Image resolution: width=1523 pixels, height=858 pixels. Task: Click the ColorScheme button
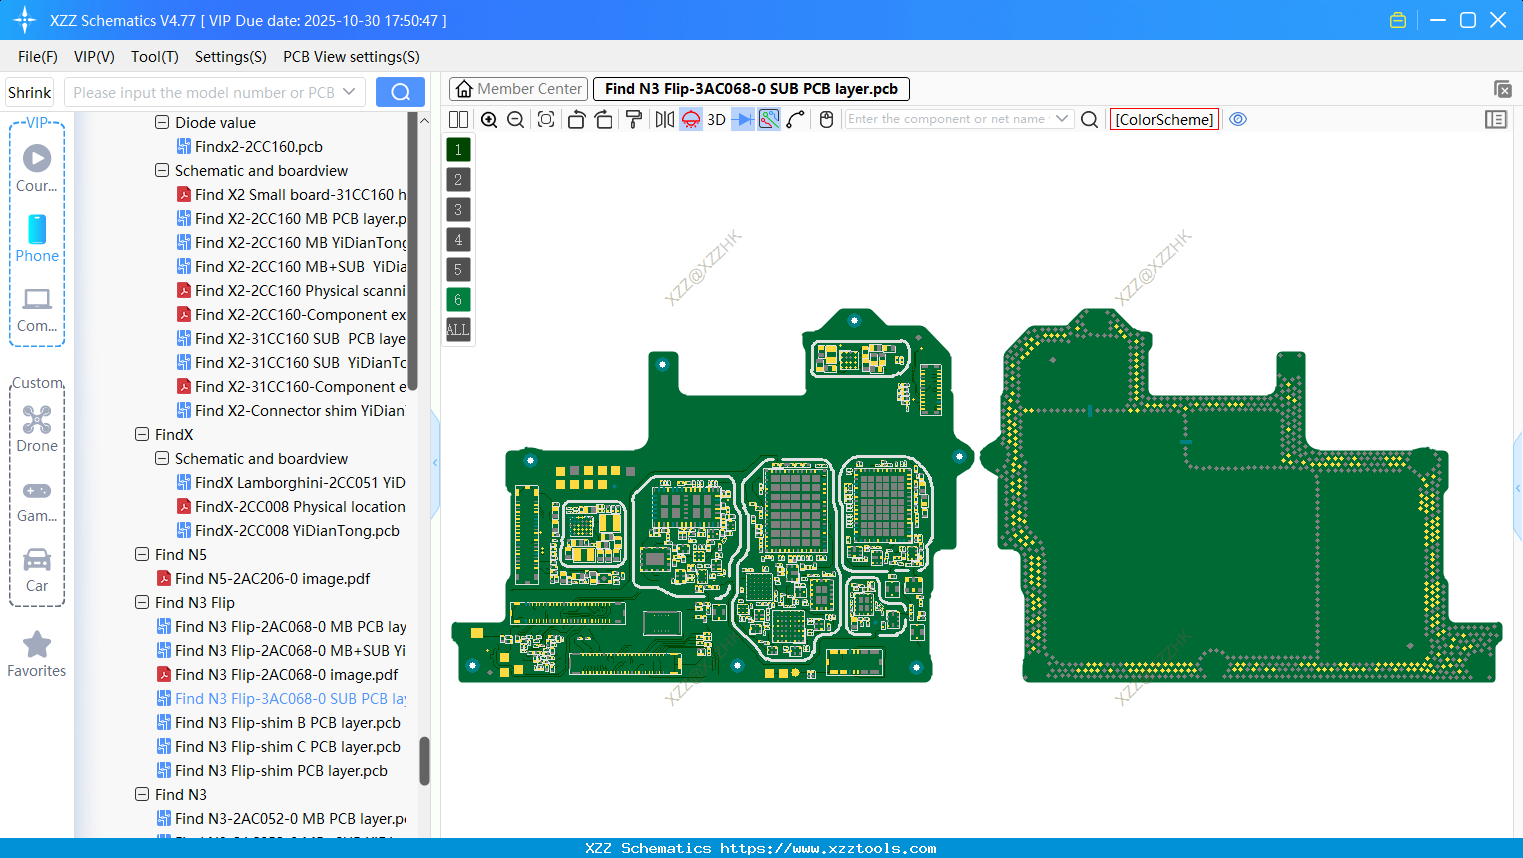[1164, 120]
